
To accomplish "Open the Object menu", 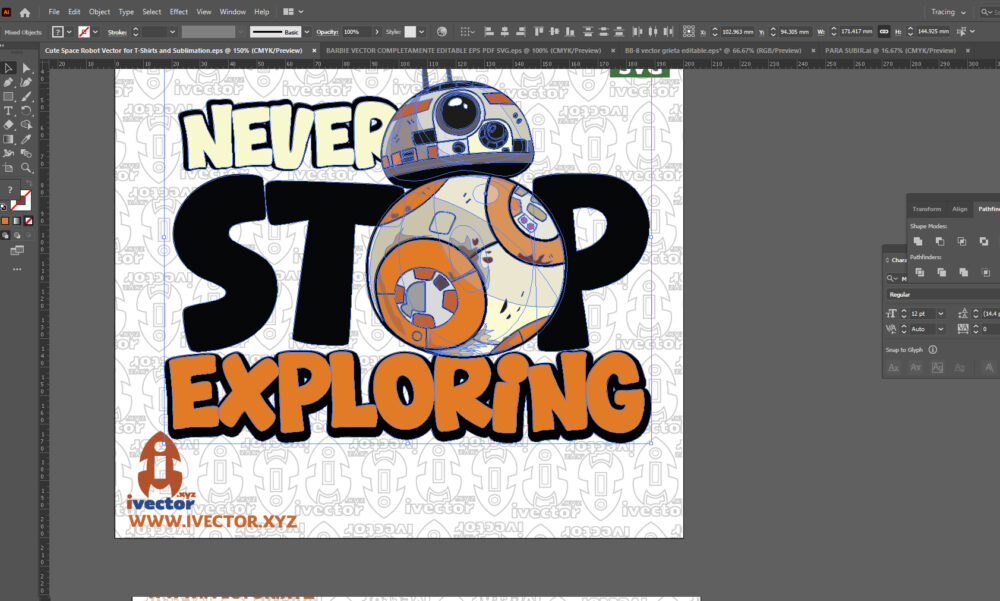I will 99,11.
